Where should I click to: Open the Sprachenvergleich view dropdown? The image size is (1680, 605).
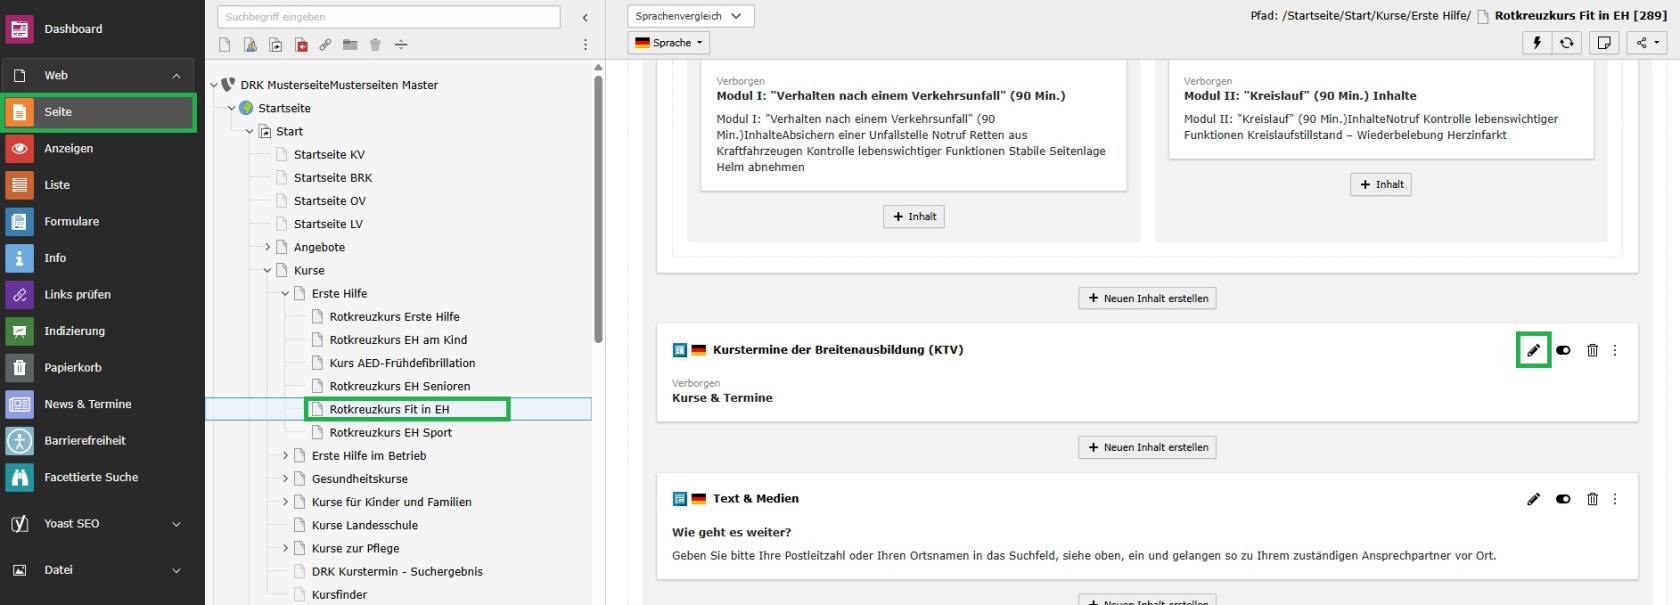pyautogui.click(x=690, y=16)
